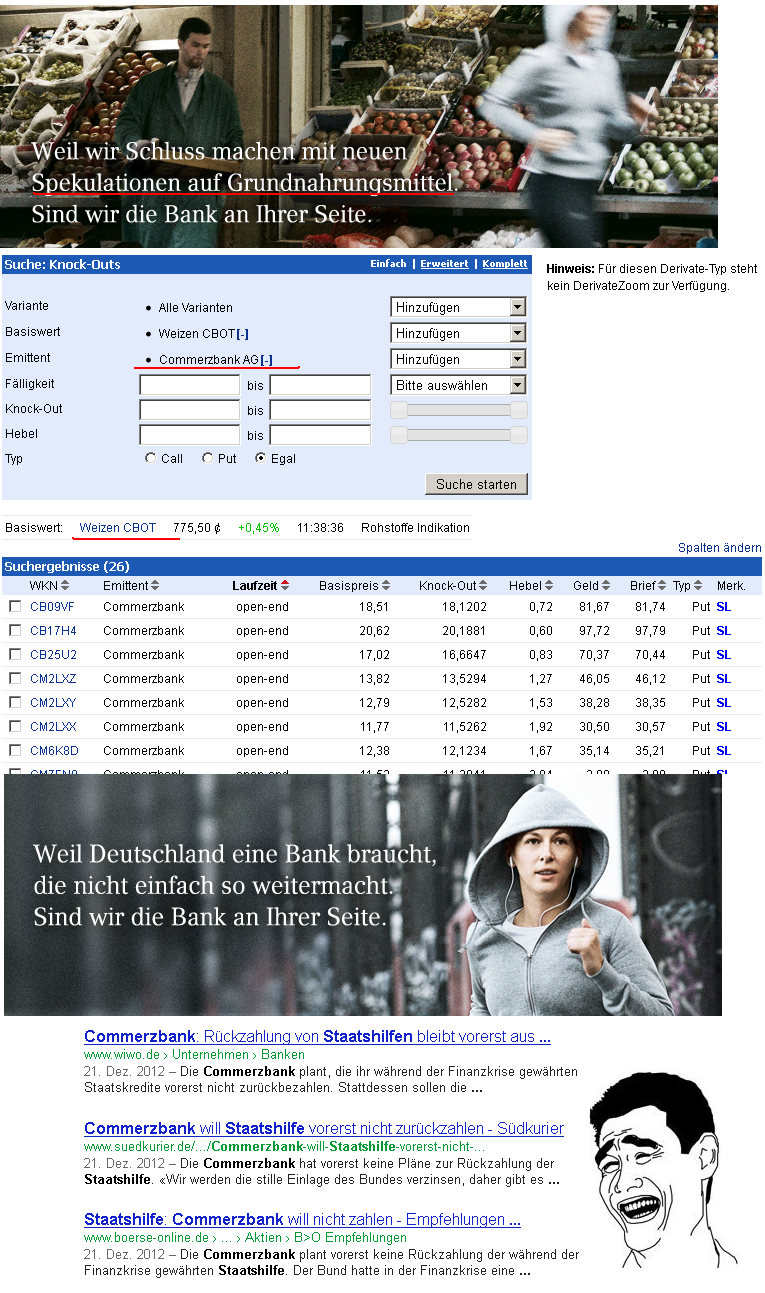Click the Fälligkeit start input field
765x1293 pixels.
[x=190, y=385]
